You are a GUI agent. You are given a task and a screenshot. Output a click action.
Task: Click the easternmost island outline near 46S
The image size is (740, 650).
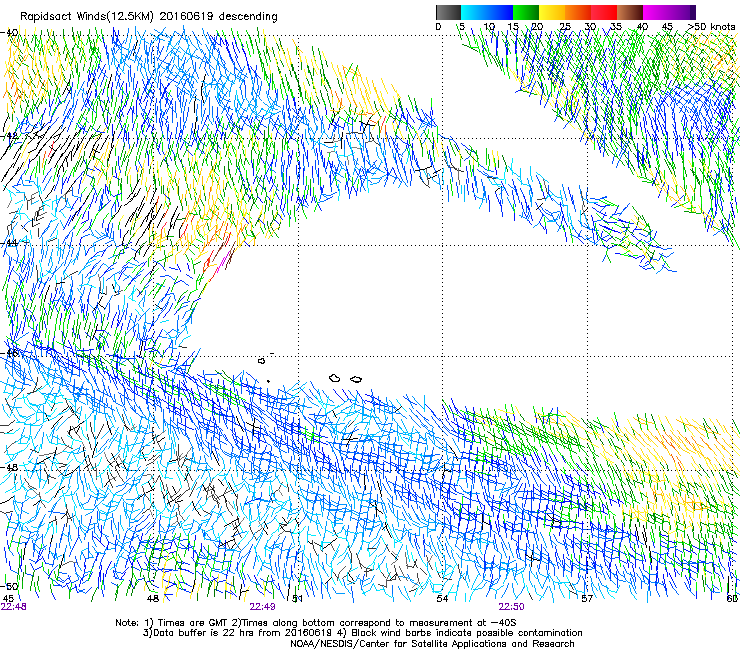356,379
